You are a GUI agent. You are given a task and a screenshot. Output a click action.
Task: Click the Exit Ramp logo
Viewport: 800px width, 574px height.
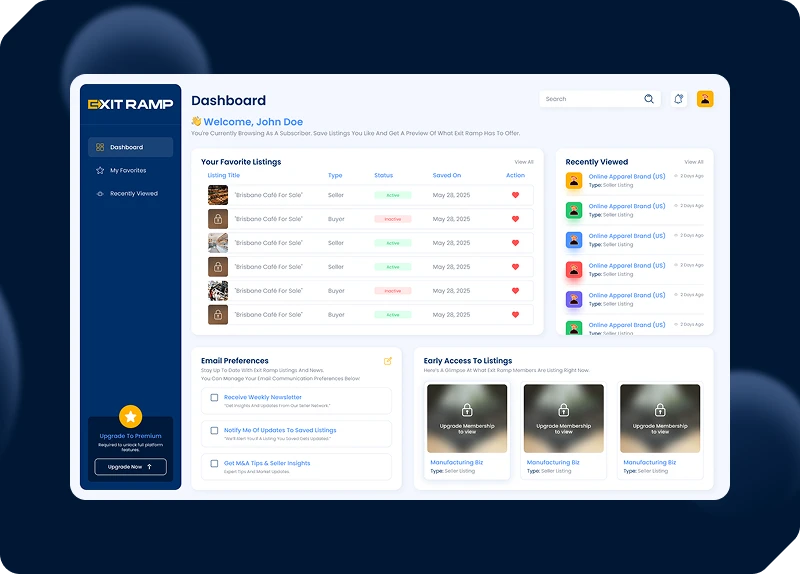click(131, 104)
